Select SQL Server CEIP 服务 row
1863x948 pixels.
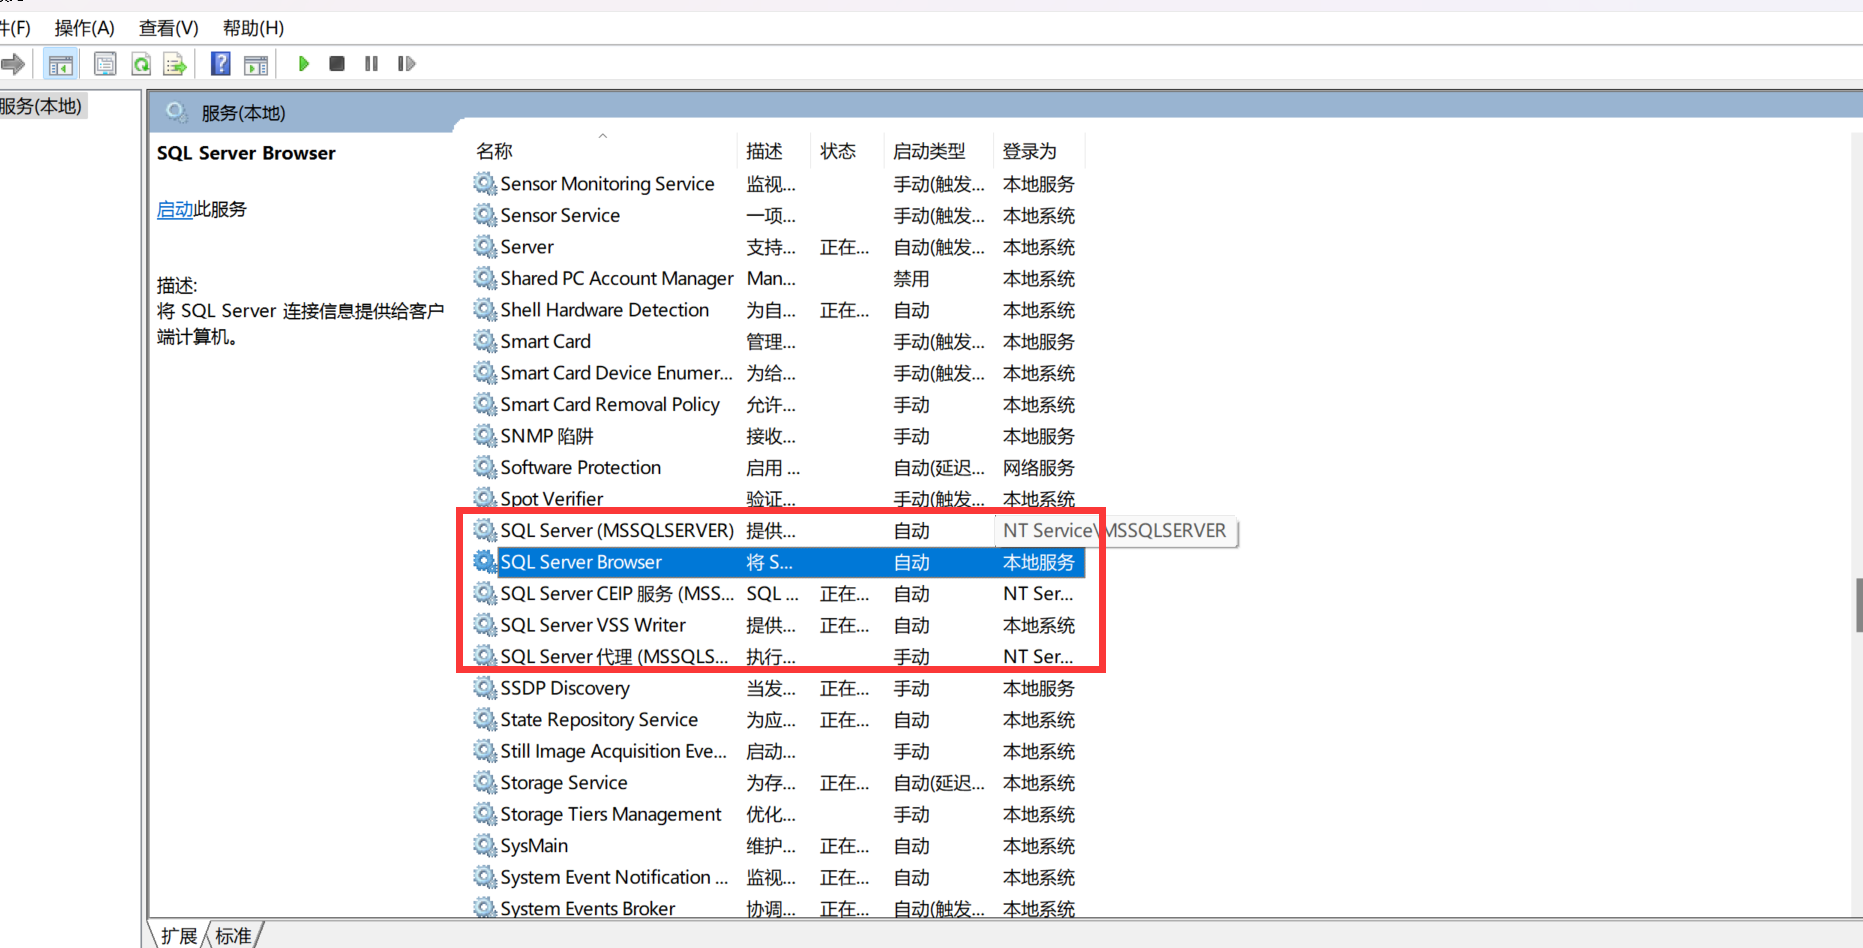778,593
